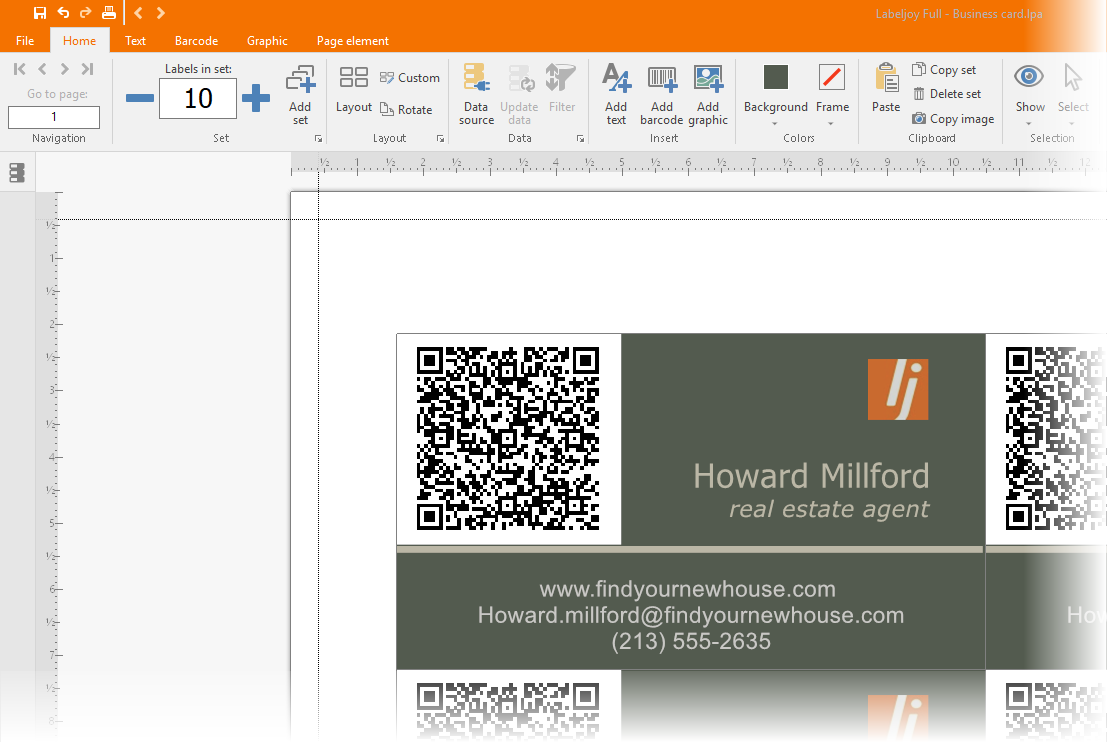The height and width of the screenshot is (742, 1107).
Task: Open Frame color dropdown arrow
Action: coord(831,124)
